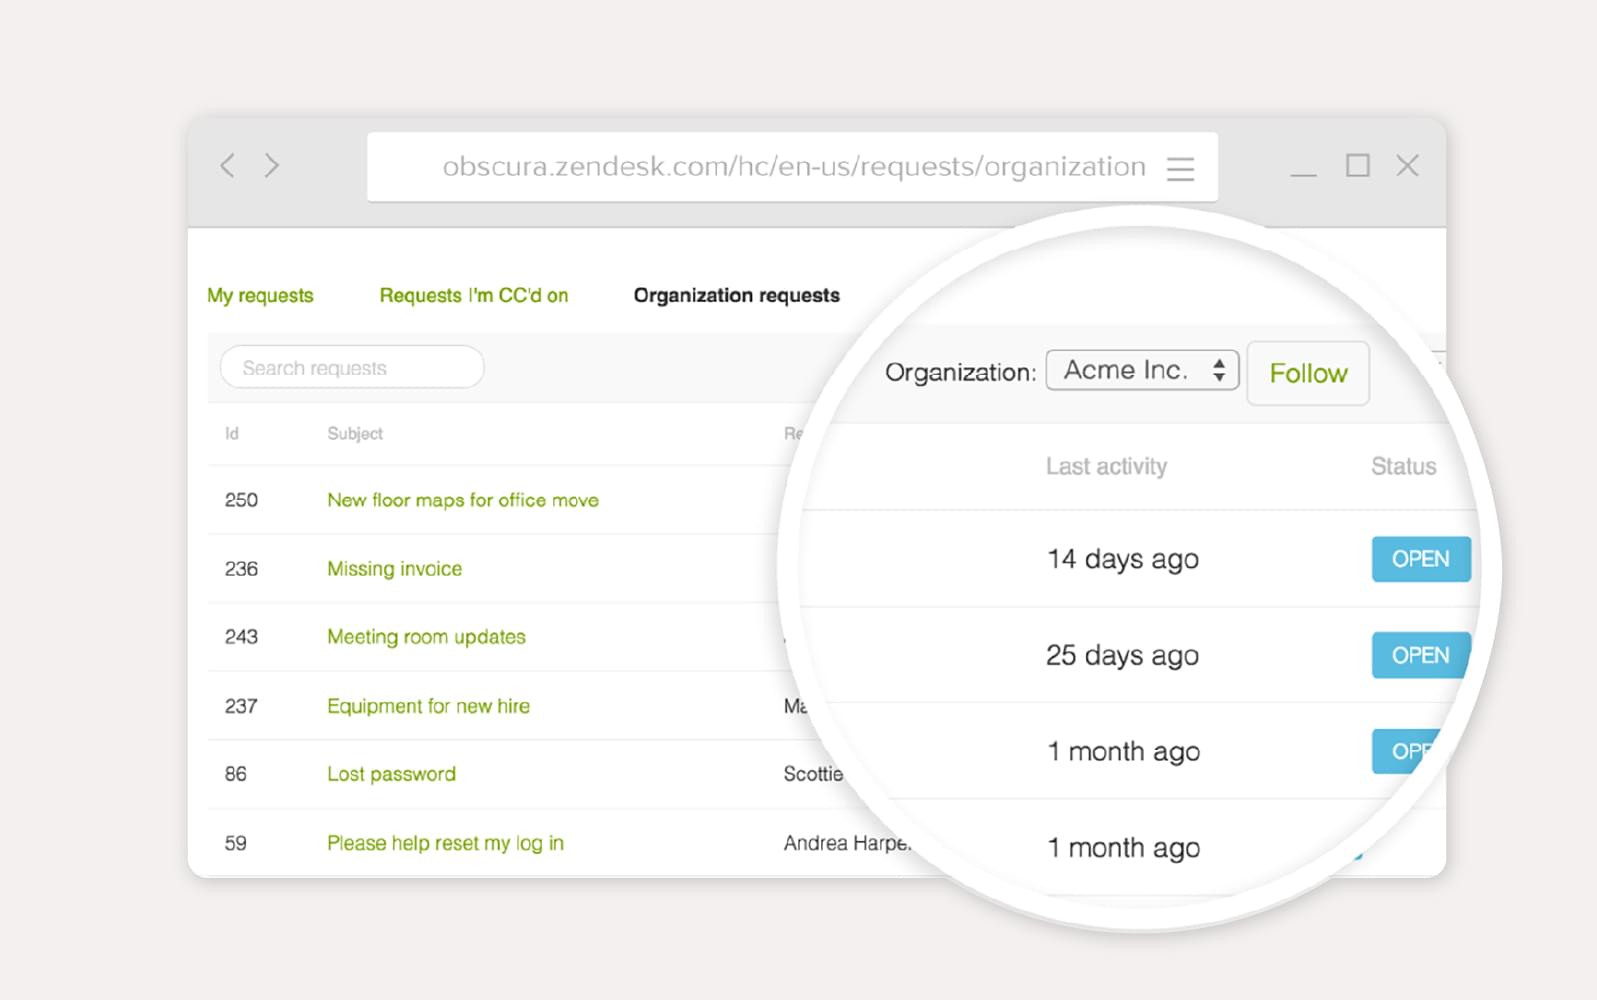The height and width of the screenshot is (1000, 1597).
Task: Select the Organization requests tab
Action: [x=736, y=295]
